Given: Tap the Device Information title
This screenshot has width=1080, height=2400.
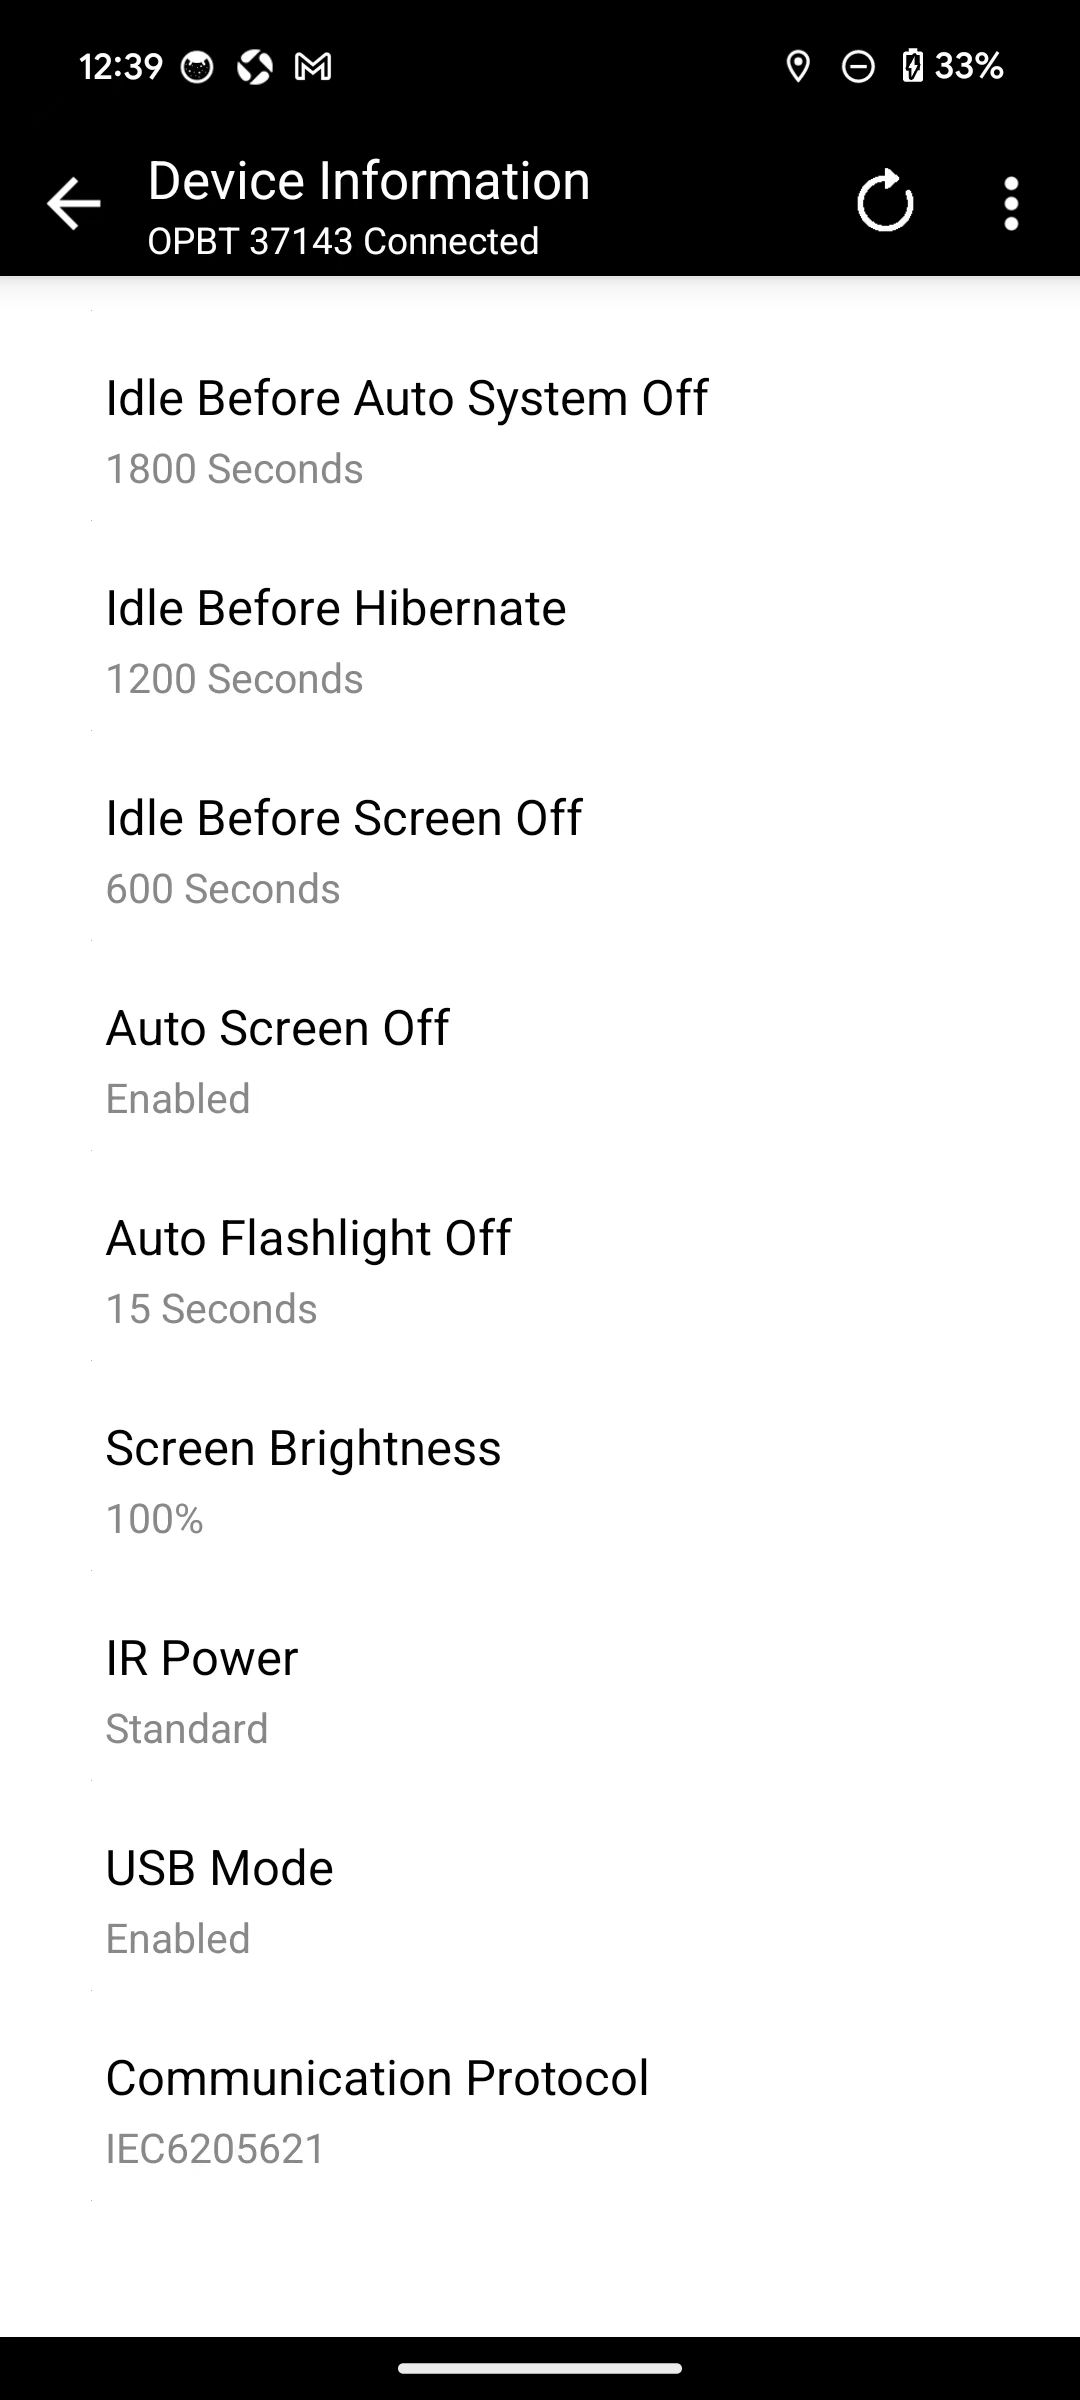Looking at the screenshot, I should point(369,181).
